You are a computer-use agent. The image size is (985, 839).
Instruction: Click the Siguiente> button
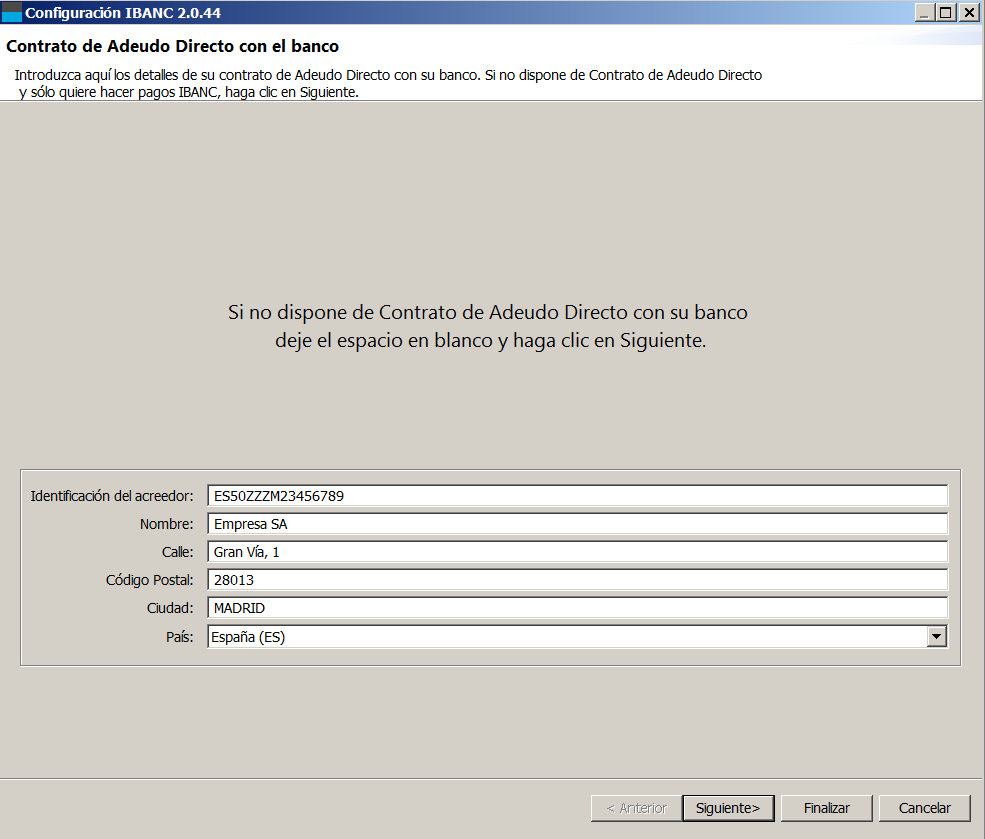point(728,808)
